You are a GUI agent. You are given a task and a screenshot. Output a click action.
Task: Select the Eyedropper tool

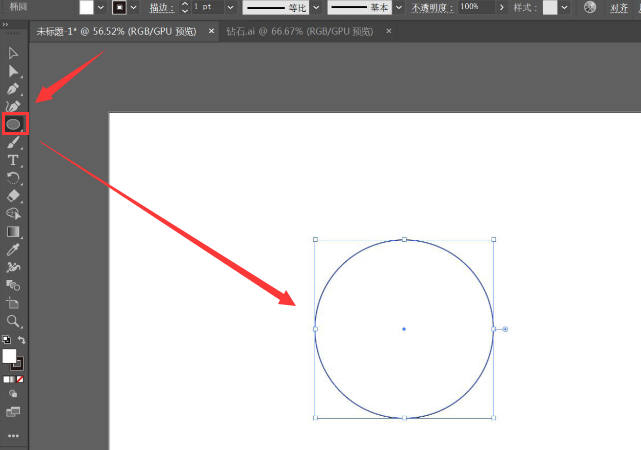(14, 249)
